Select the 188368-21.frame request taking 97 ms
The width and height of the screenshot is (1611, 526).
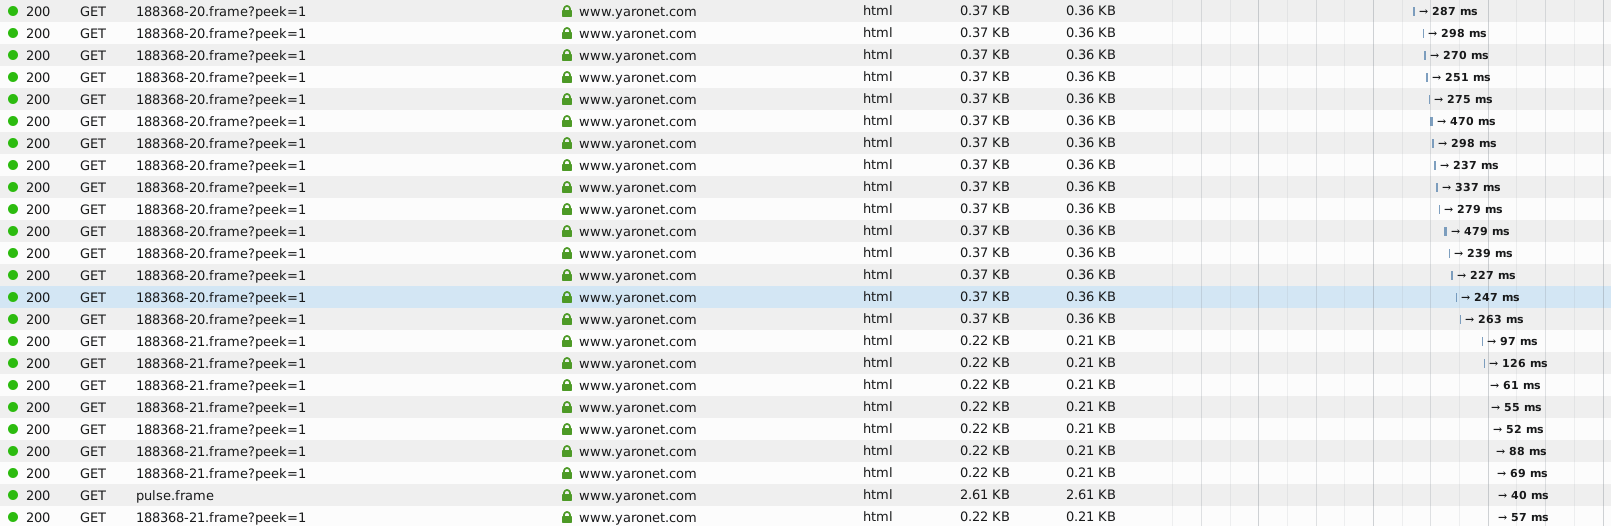(221, 341)
